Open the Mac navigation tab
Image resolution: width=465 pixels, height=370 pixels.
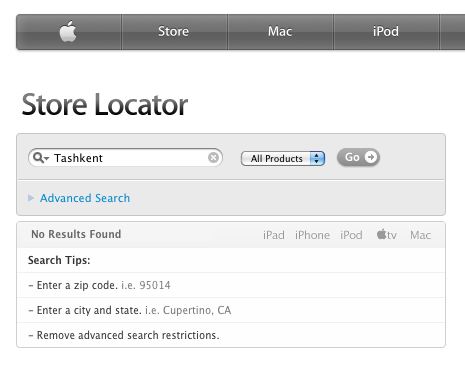(280, 32)
